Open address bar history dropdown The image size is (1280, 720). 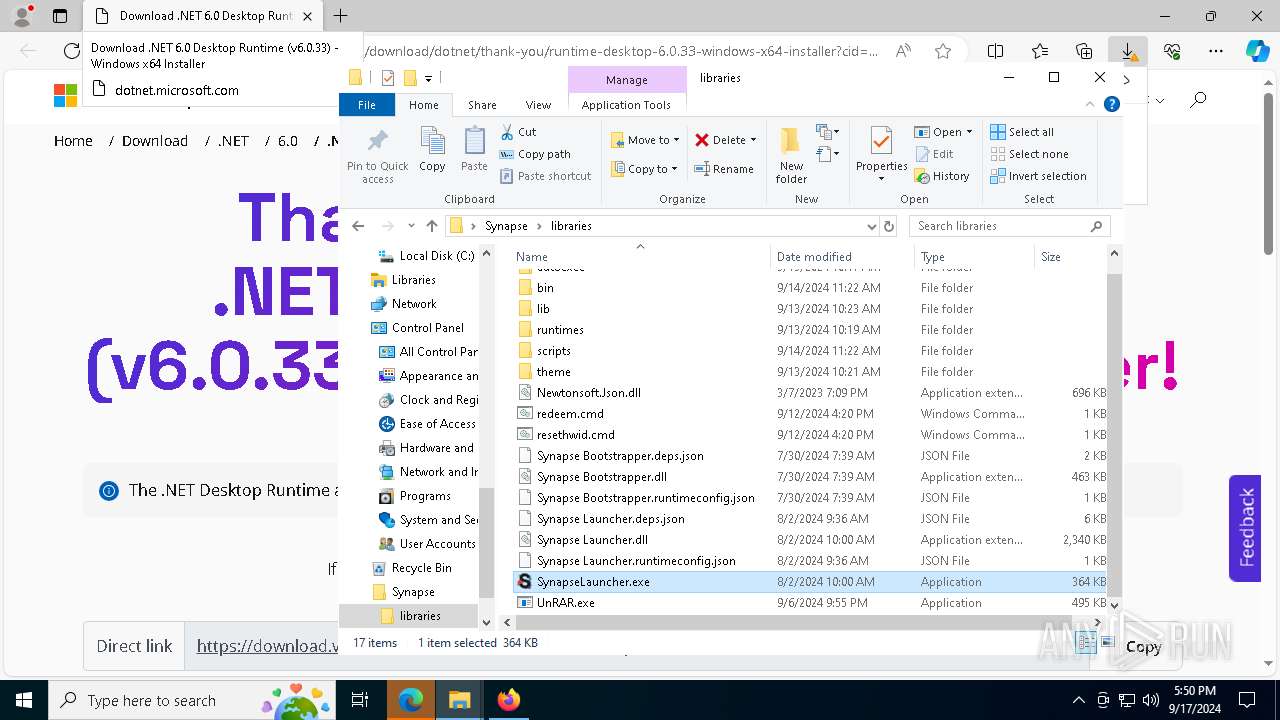coord(871,226)
